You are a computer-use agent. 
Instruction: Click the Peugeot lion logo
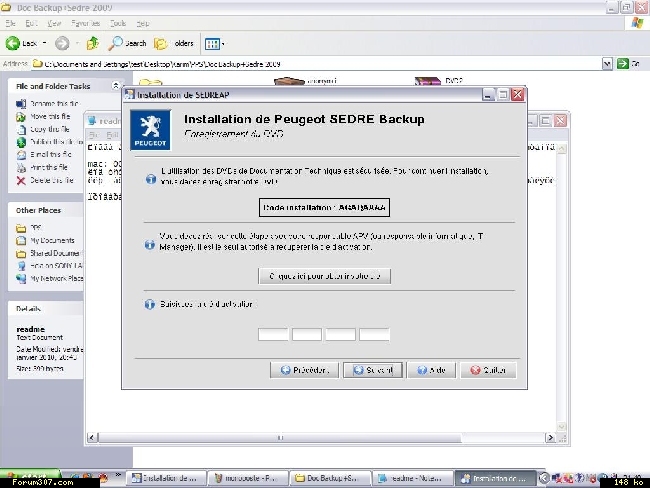click(x=150, y=130)
